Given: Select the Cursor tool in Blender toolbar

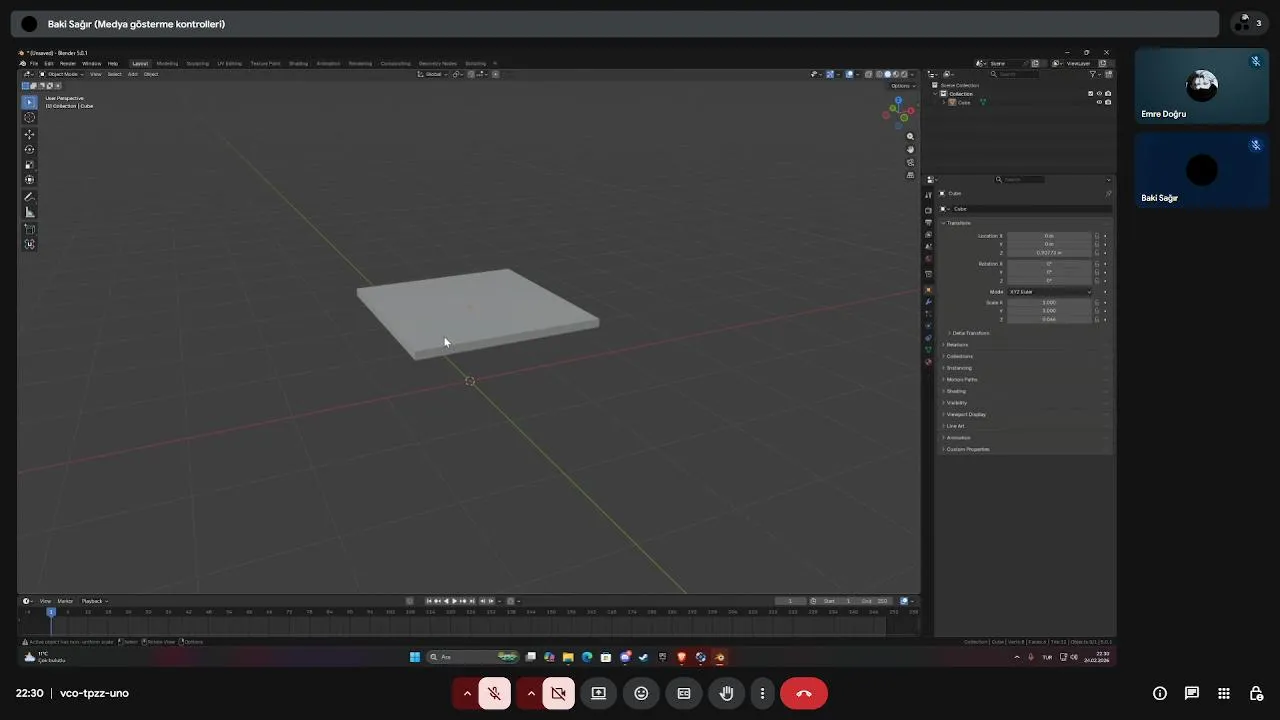Looking at the screenshot, I should pos(29,118).
